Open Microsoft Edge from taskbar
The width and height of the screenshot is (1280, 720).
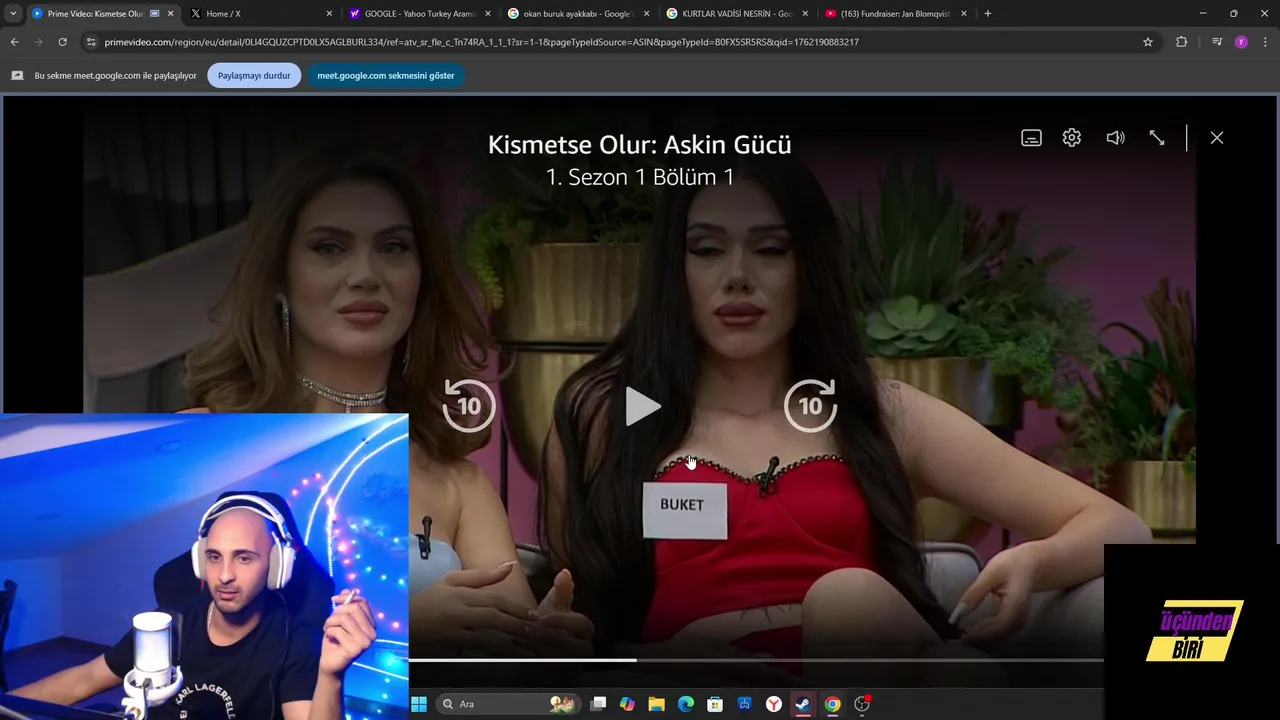tap(686, 704)
